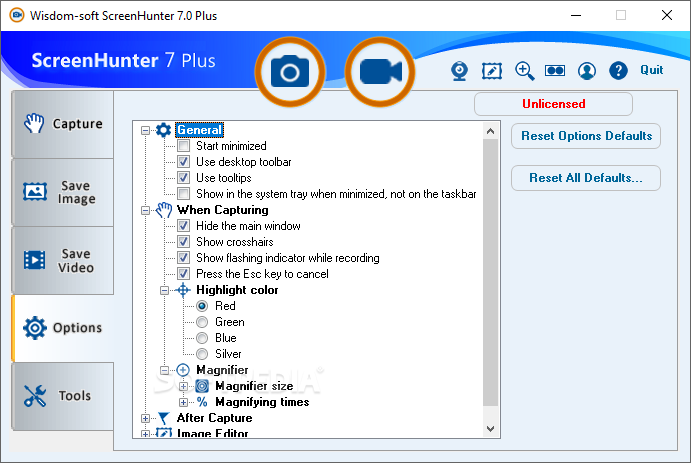Select the When Capturing tree label
Viewport: 691px width, 463px height.
[x=223, y=210]
